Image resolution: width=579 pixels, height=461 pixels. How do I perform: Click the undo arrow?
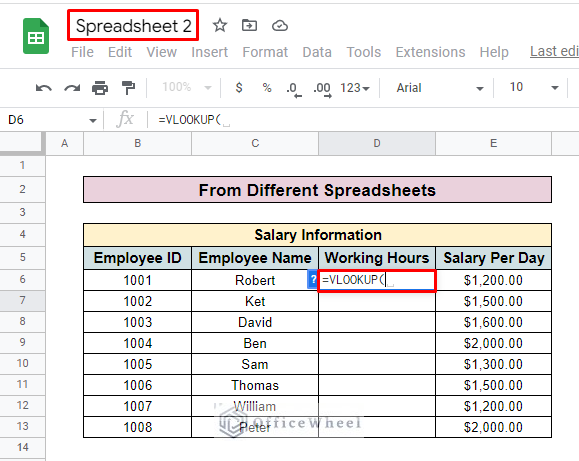pyautogui.click(x=44, y=88)
